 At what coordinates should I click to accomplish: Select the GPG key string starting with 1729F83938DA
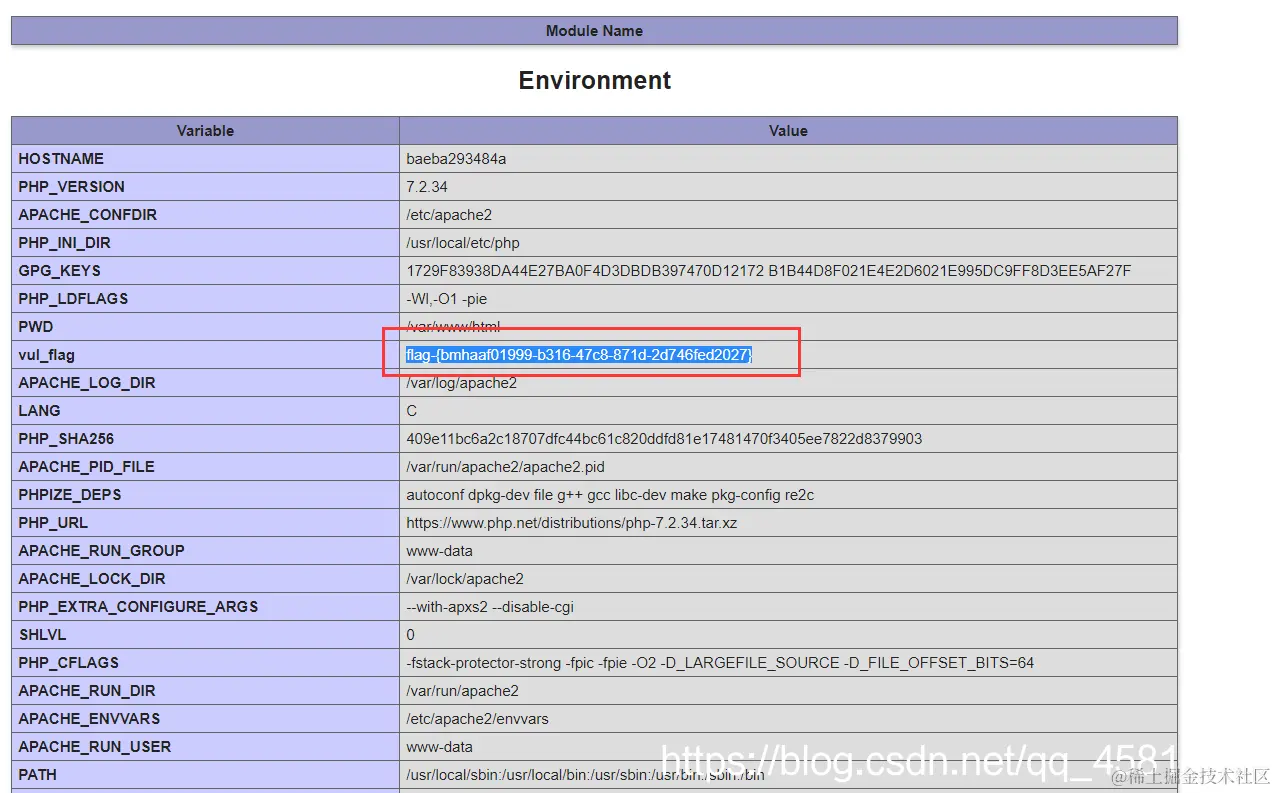click(x=768, y=271)
